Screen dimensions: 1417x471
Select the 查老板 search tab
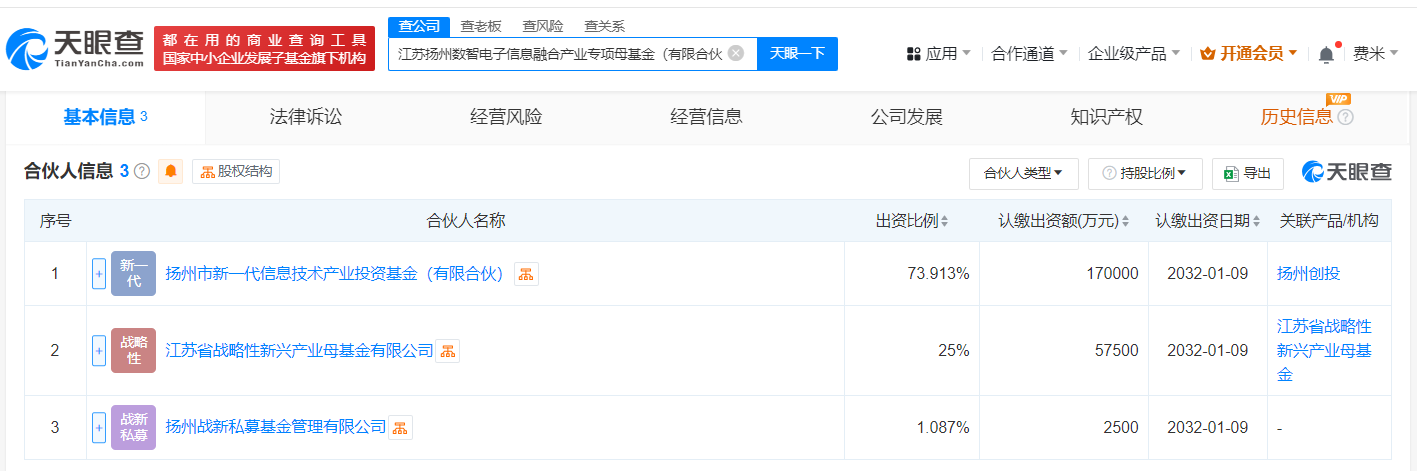[x=480, y=26]
